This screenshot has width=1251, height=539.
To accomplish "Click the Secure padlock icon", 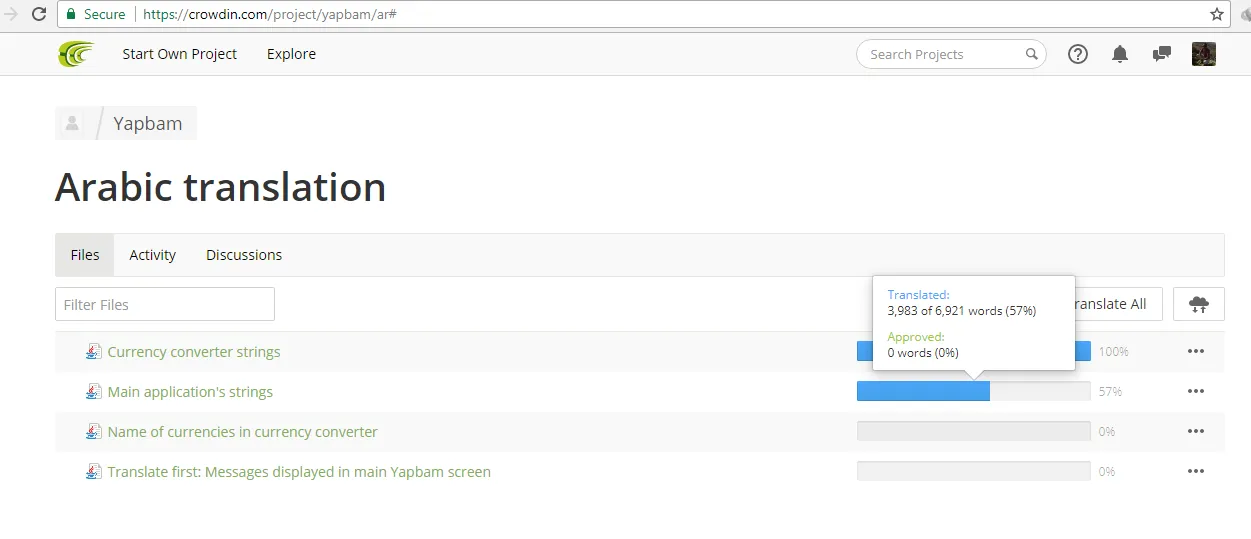I will point(71,14).
